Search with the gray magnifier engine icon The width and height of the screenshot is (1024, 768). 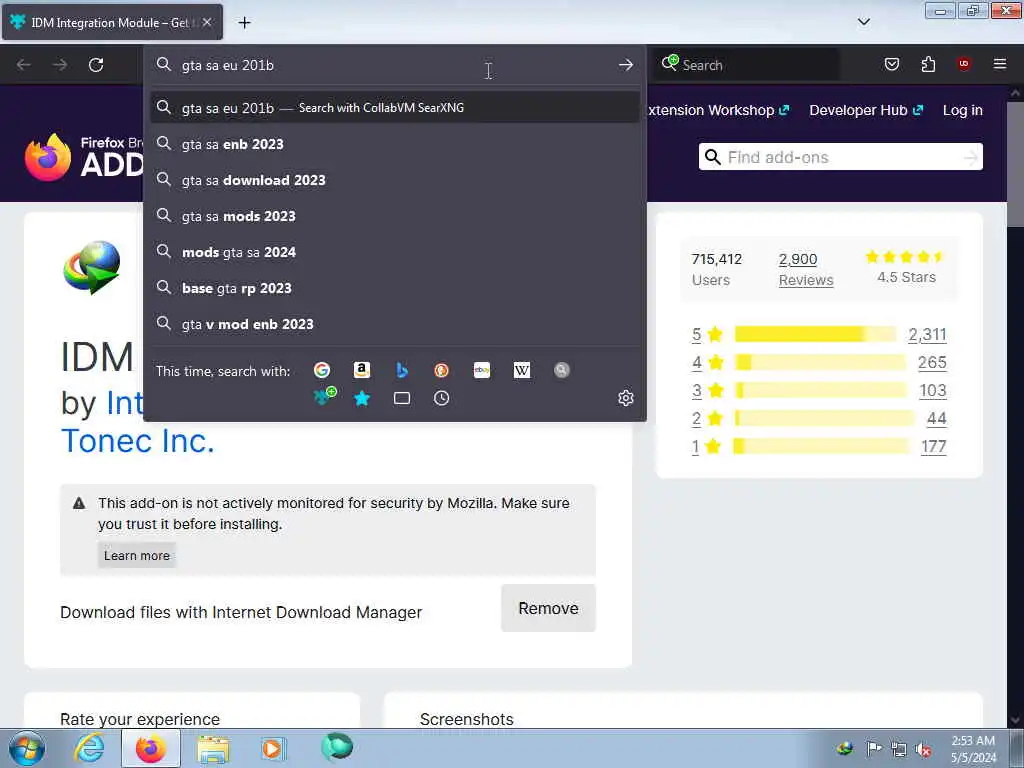point(562,370)
